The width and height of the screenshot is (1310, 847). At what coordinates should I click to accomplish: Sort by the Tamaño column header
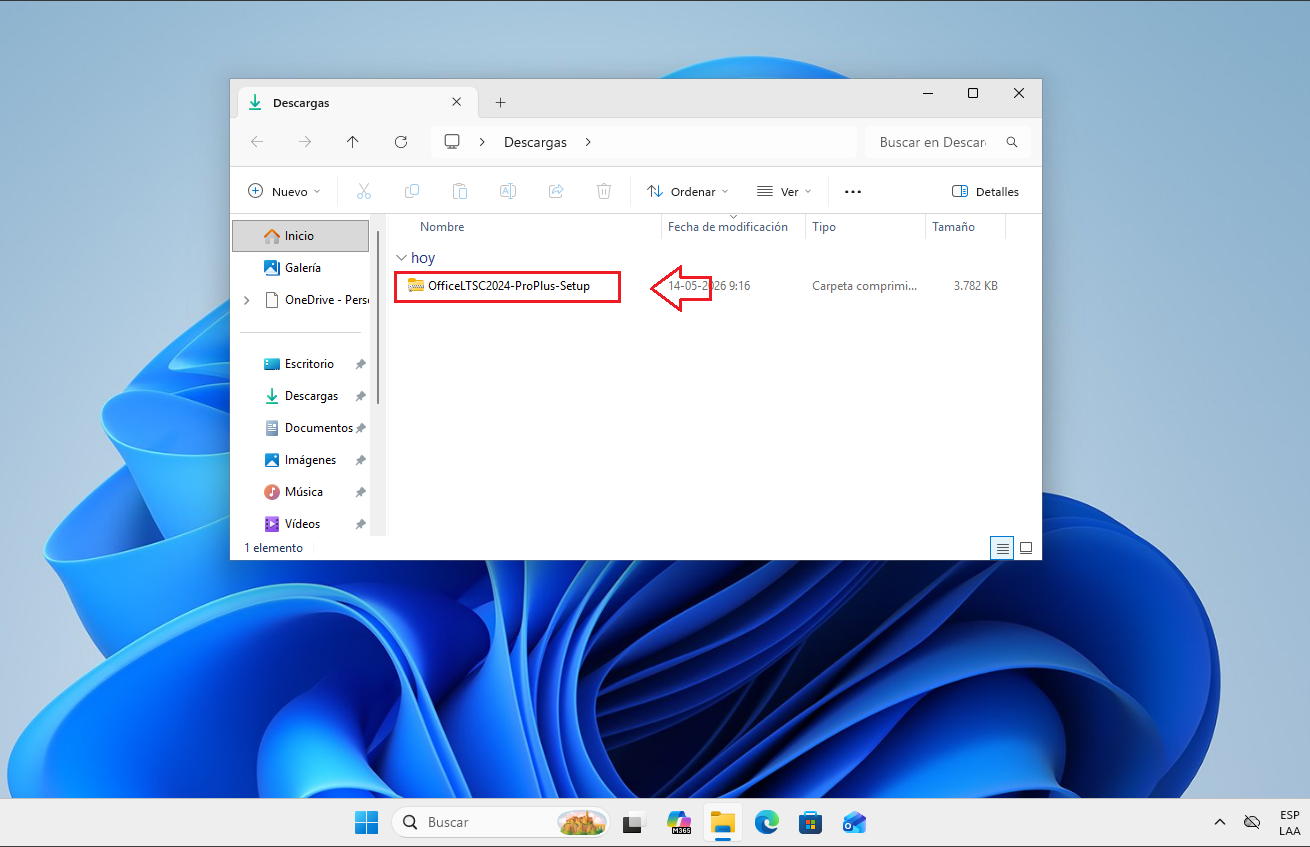tap(953, 227)
